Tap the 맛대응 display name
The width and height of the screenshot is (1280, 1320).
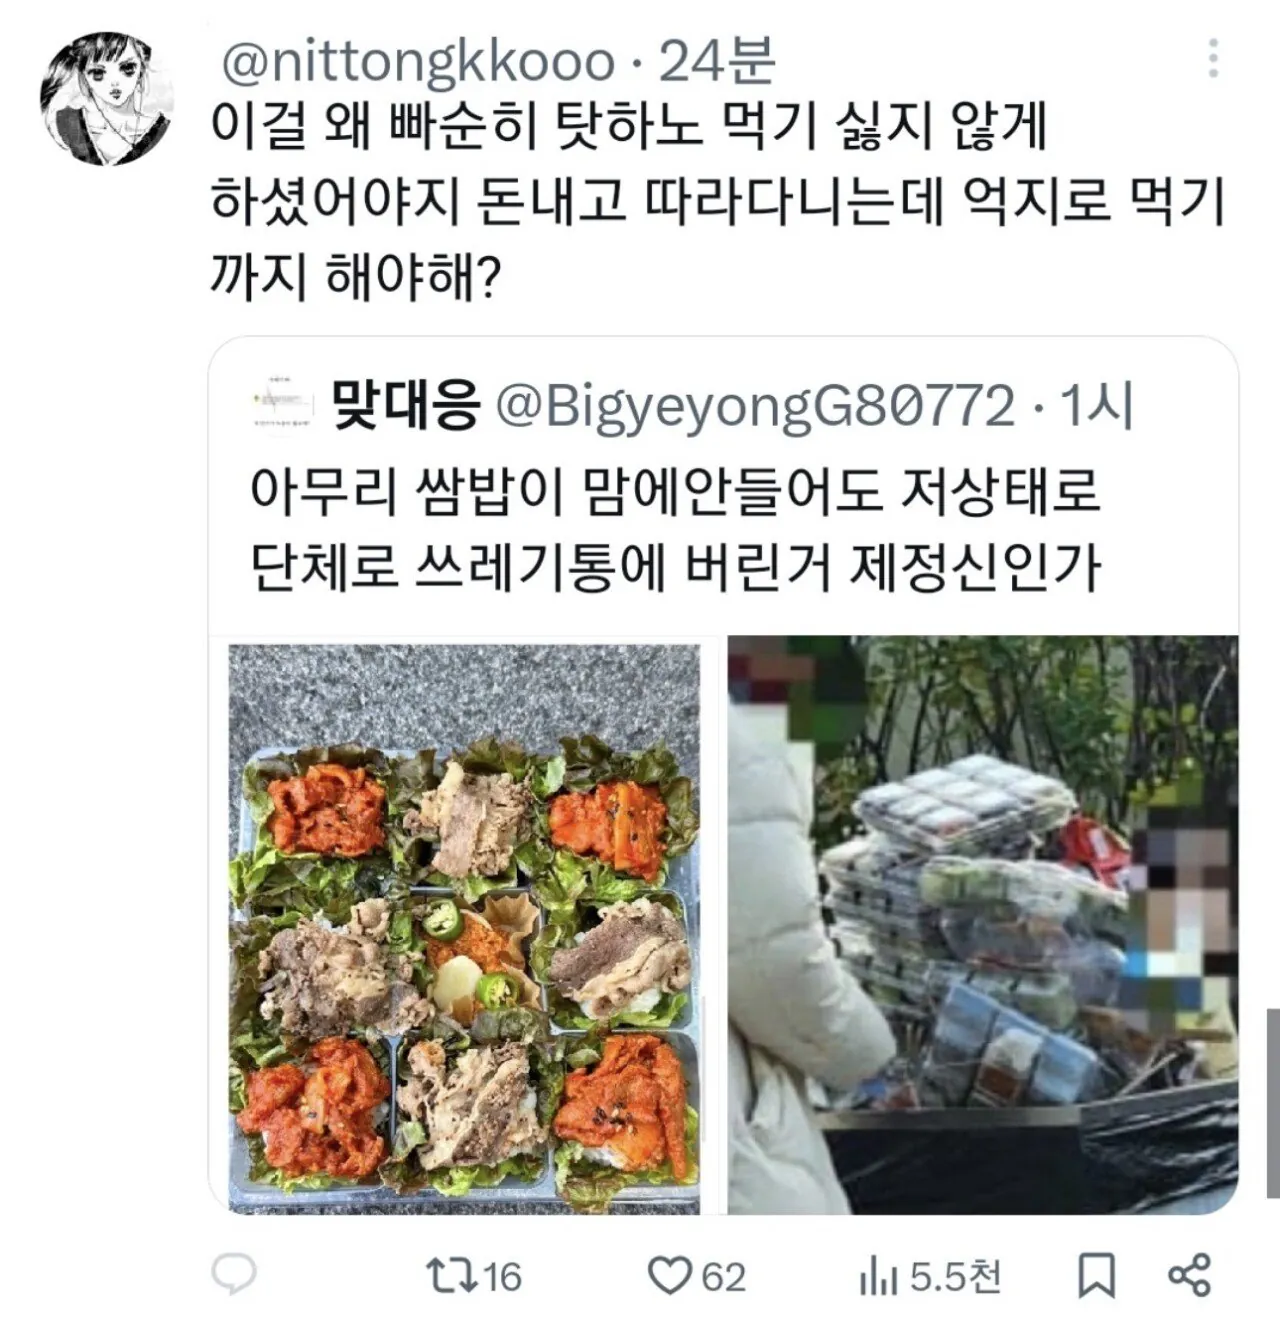point(404,405)
